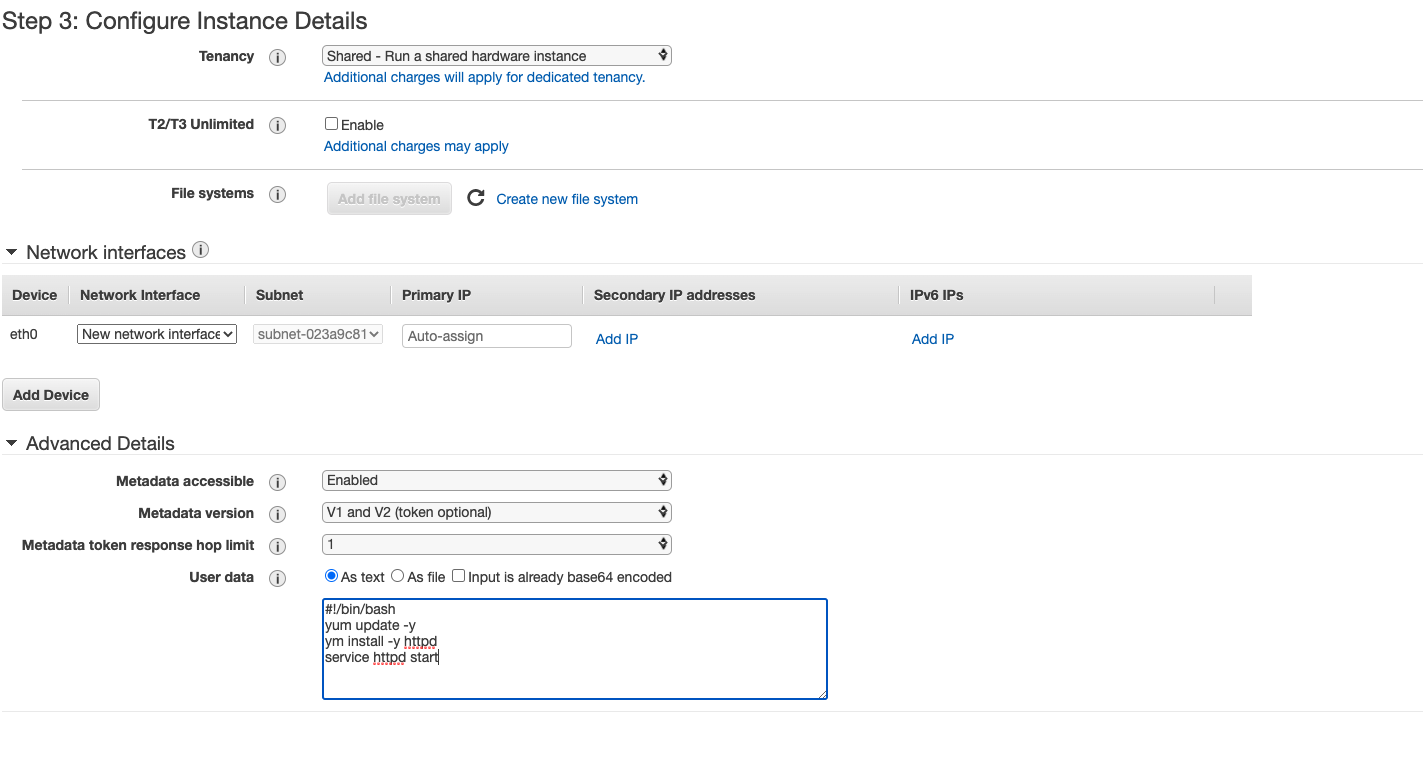Viewport: 1423px width, 767px height.
Task: Collapse the Network interfaces section
Action: pos(12,252)
